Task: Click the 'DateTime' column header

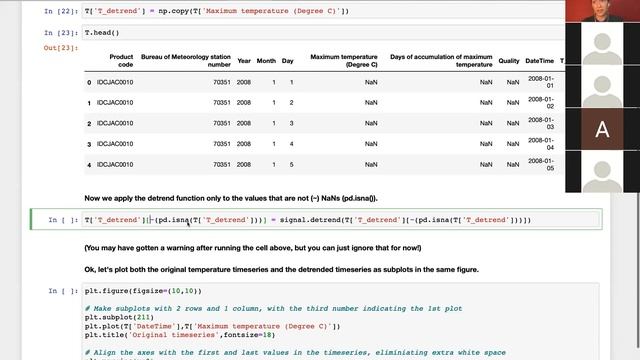Action: tap(539, 61)
